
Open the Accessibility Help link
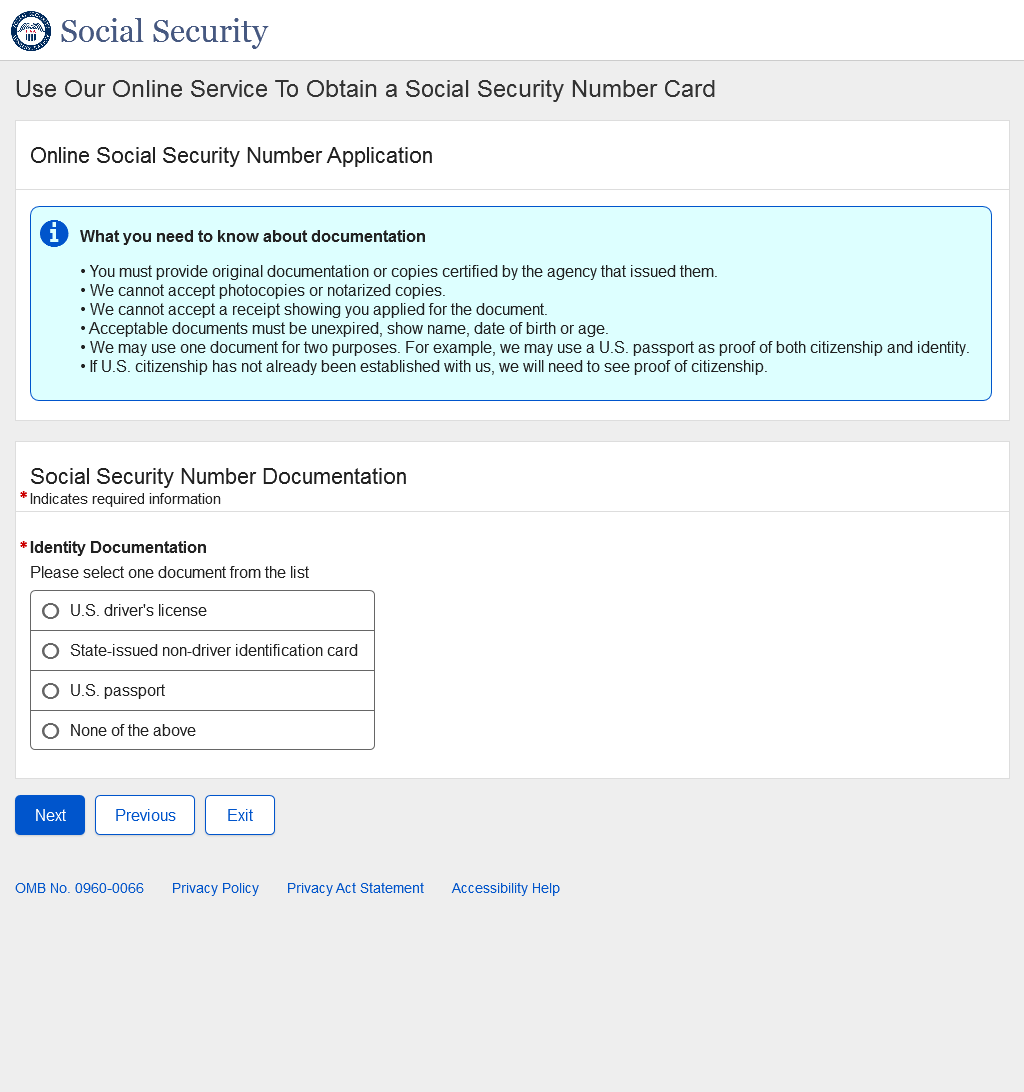pos(505,888)
